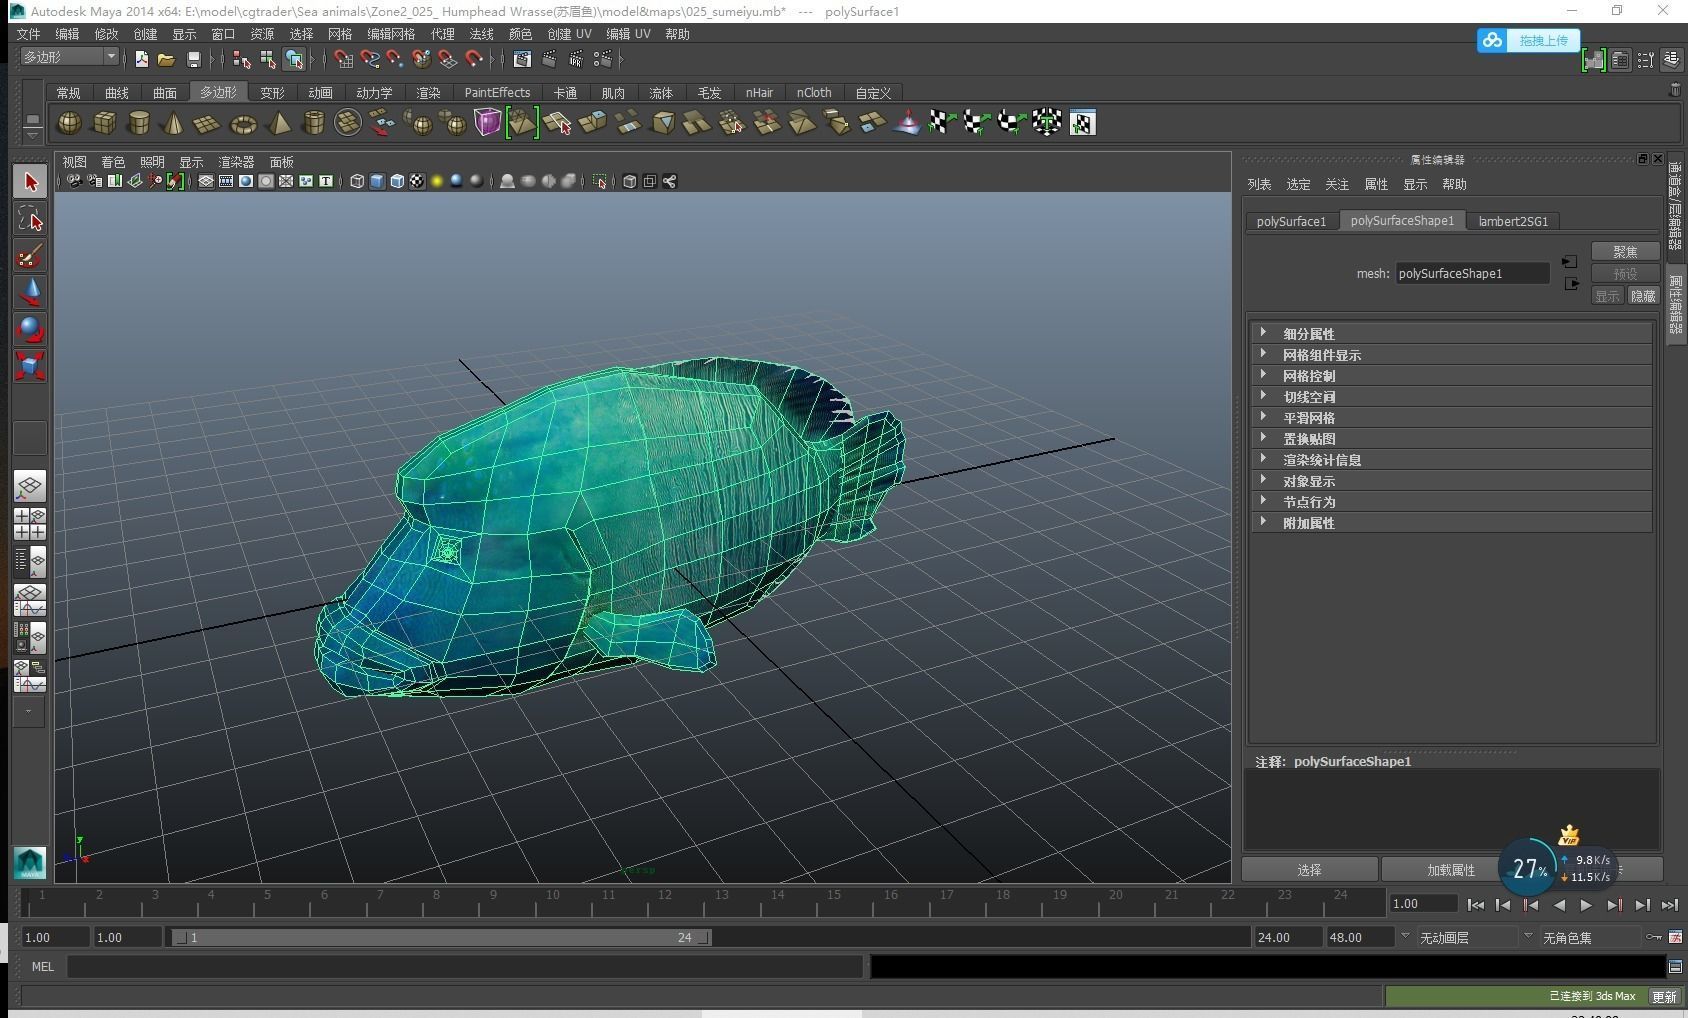1688x1018 pixels.
Task: Toggle auto keyframe key icon
Action: [1653, 937]
